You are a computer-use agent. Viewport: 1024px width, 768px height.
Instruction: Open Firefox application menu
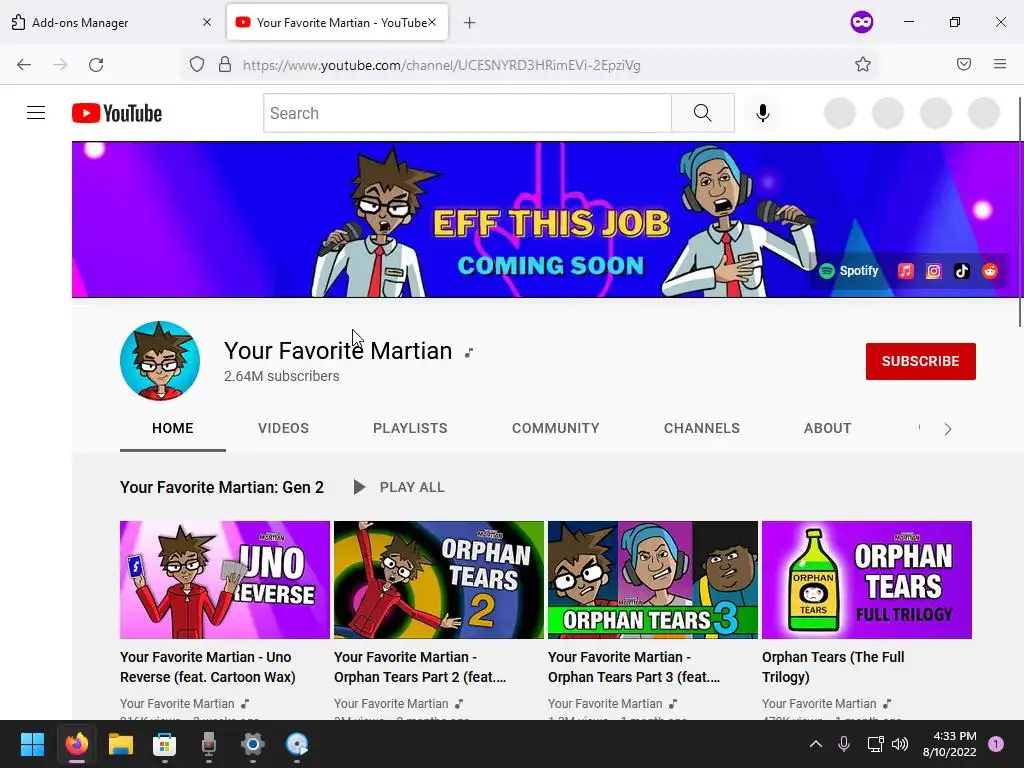[1000, 65]
